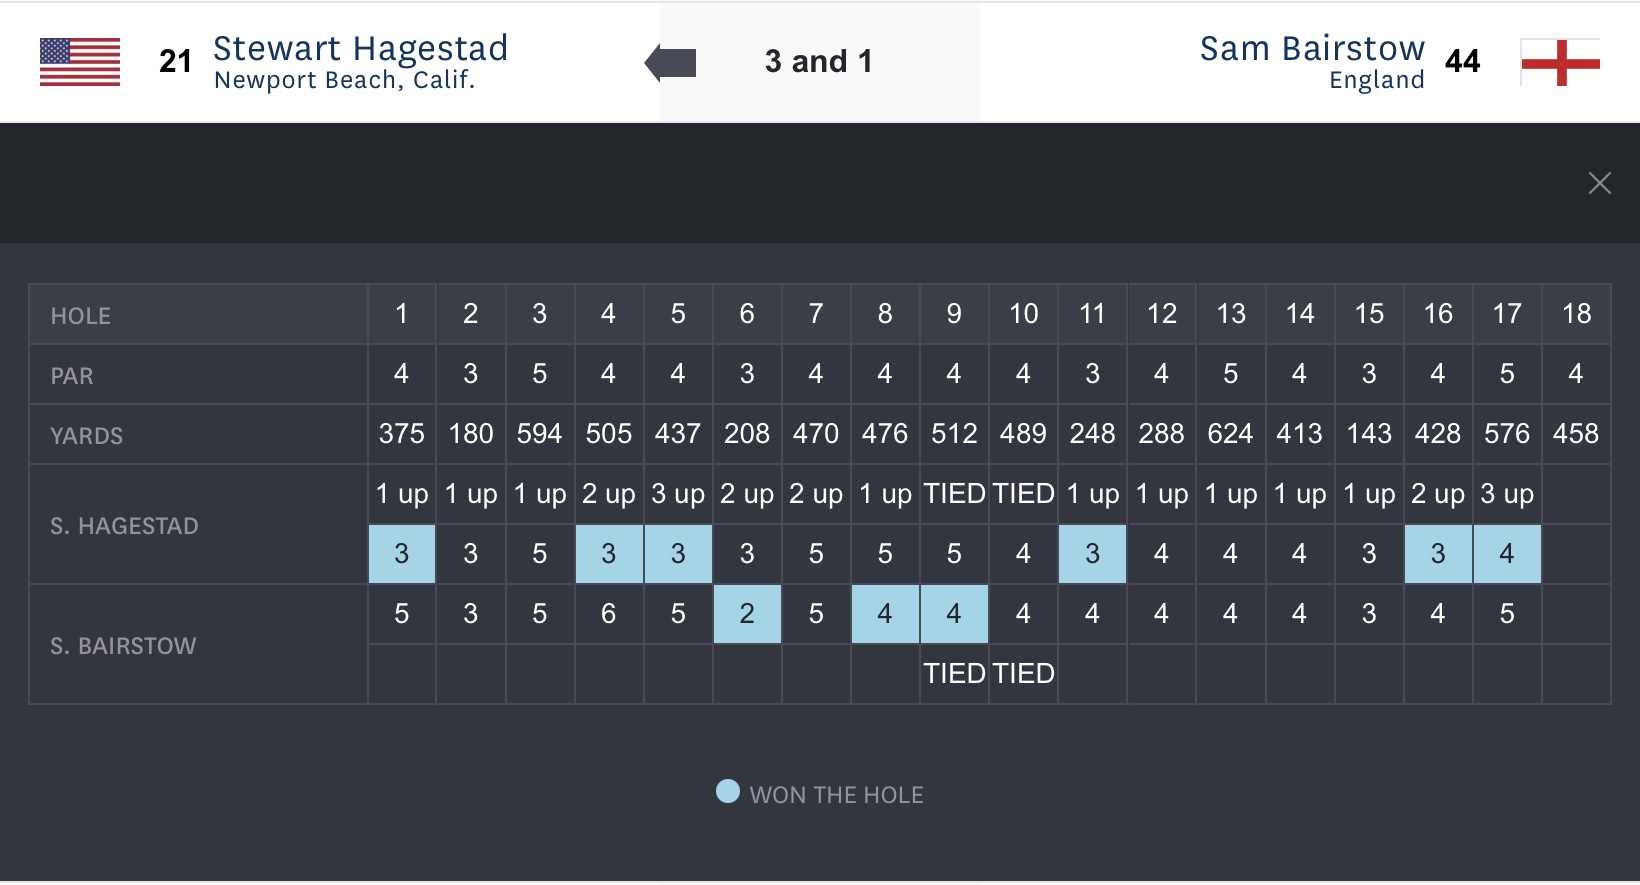Click the '3 up' status at hole 17
The height and width of the screenshot is (885, 1640).
coord(1506,494)
